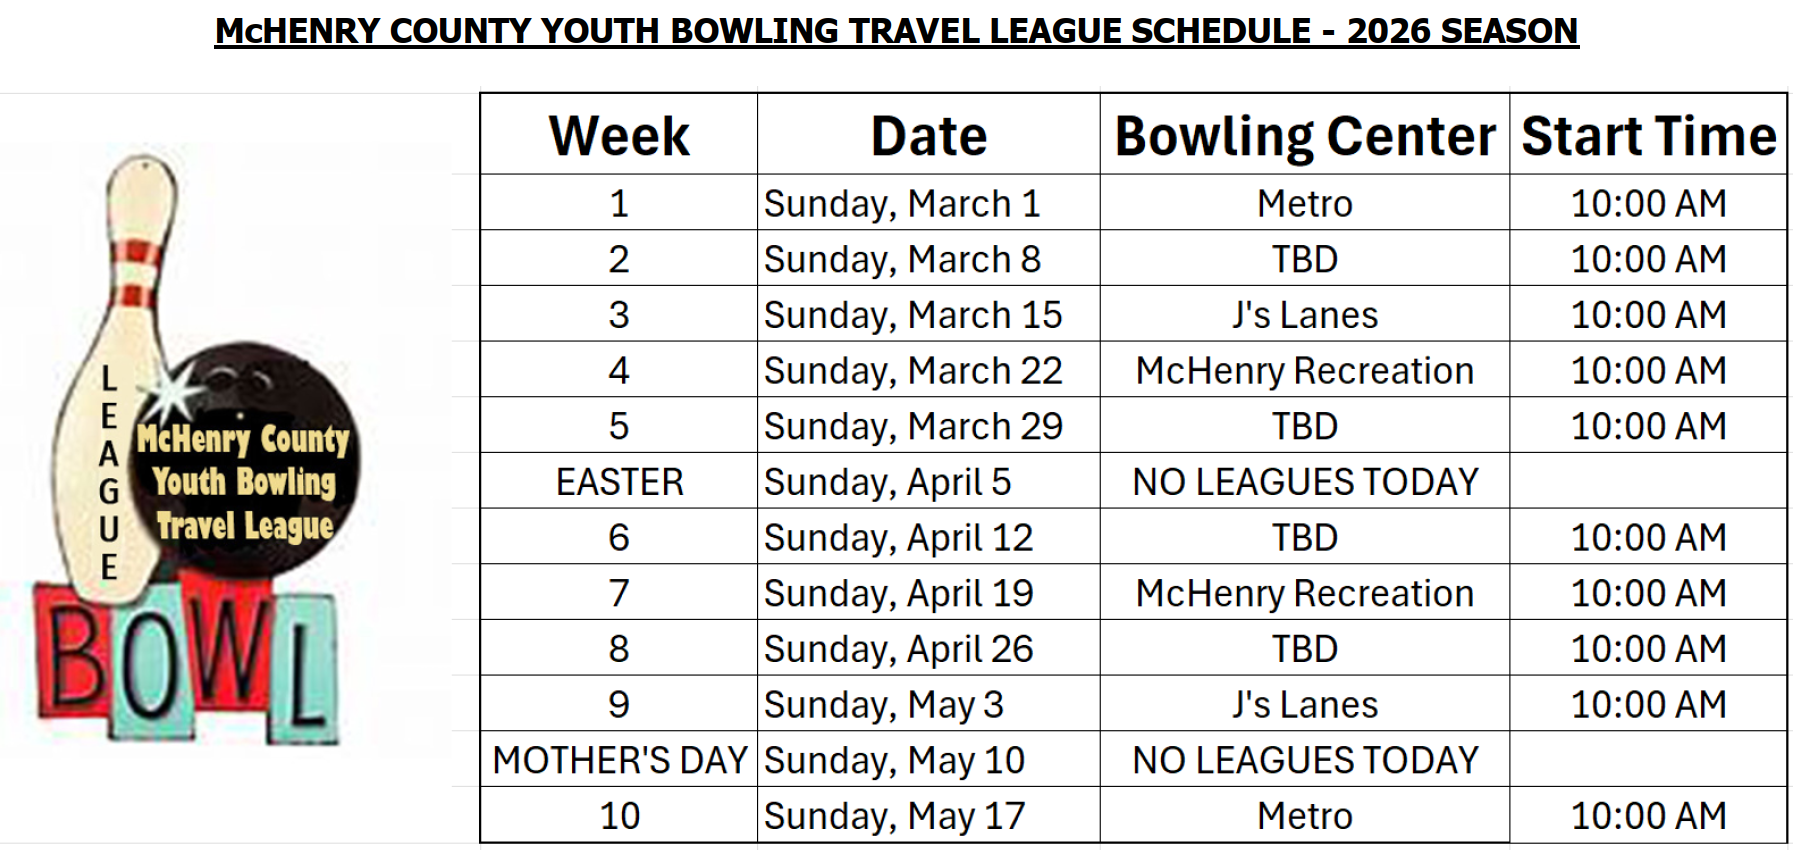Viewport: 1807px width, 850px height.
Task: Click the Bowling Center column header
Action: 1304,136
